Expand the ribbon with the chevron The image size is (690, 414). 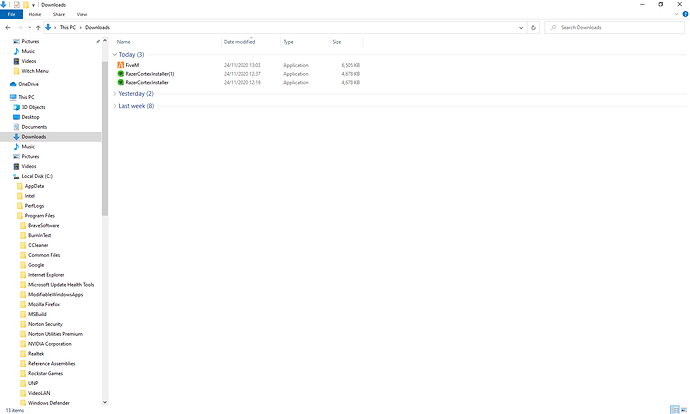click(x=676, y=14)
